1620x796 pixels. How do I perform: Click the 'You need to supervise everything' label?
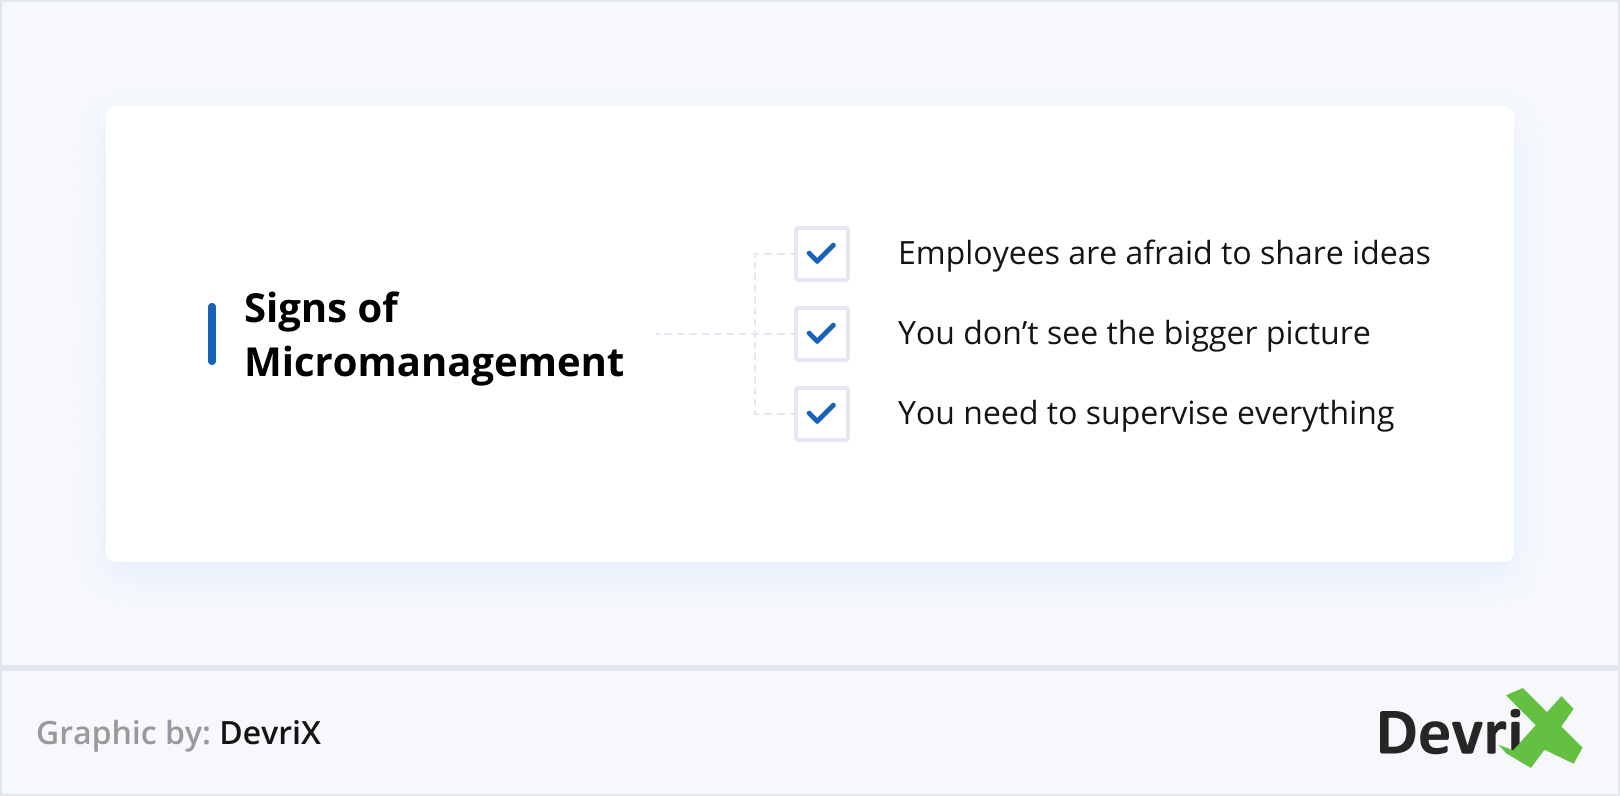1145,414
